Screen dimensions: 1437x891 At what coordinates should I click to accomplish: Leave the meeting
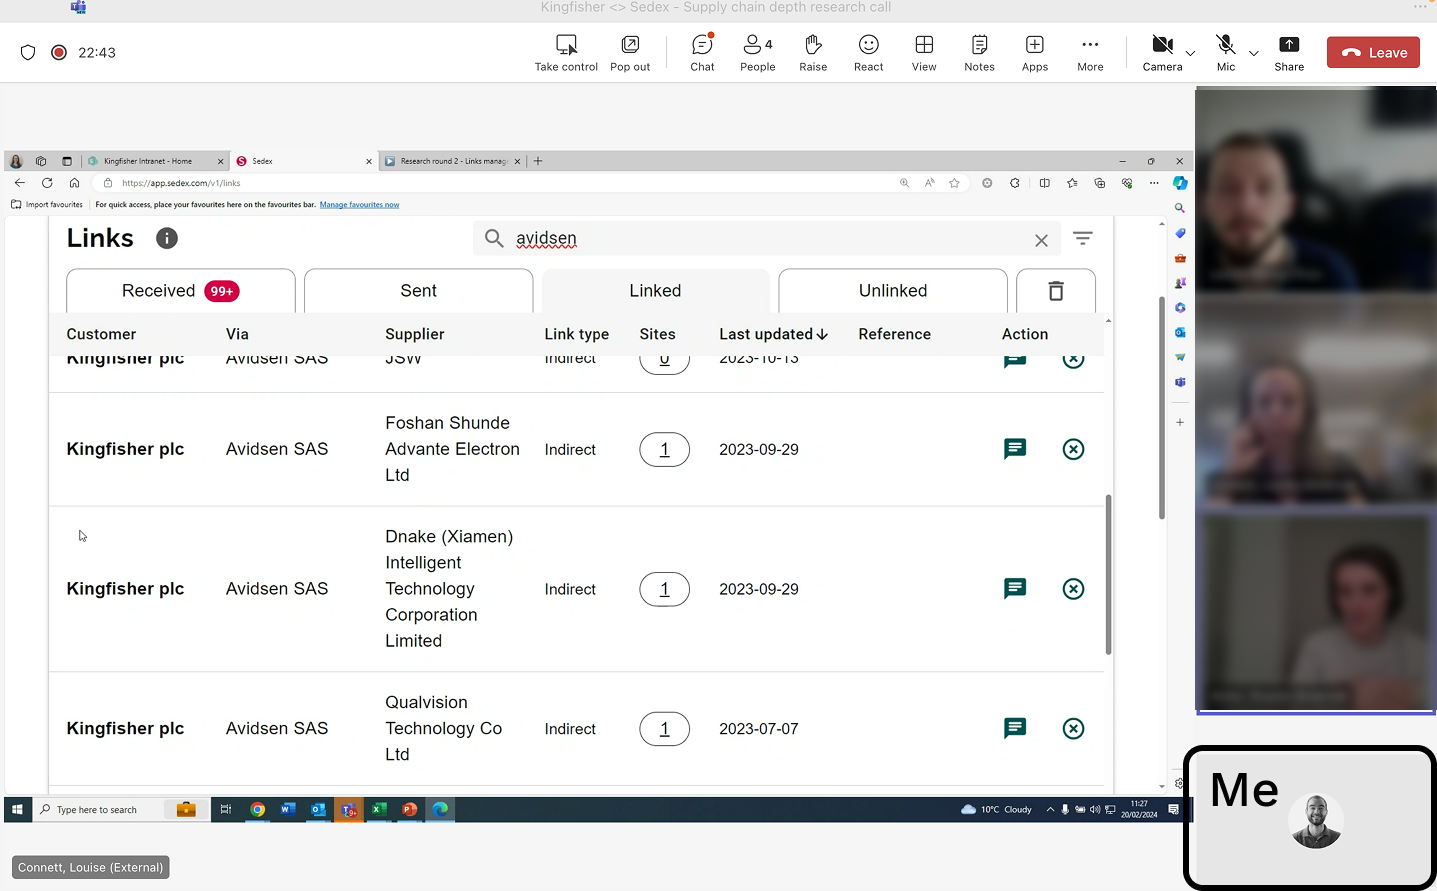(1374, 52)
